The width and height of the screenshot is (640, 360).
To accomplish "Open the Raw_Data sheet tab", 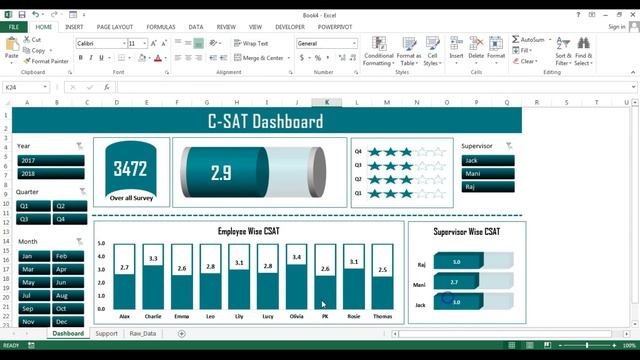I will click(142, 333).
